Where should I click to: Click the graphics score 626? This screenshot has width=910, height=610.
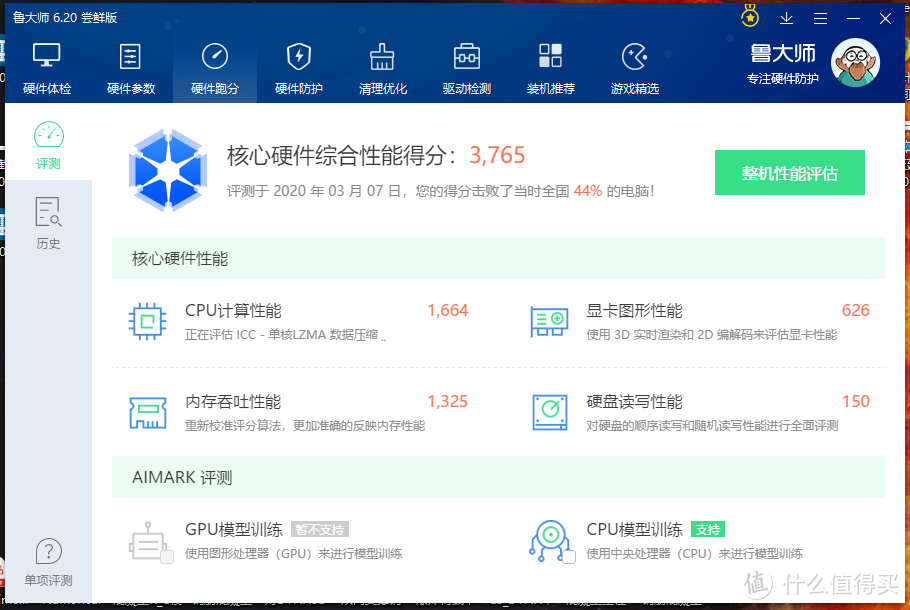[855, 311]
